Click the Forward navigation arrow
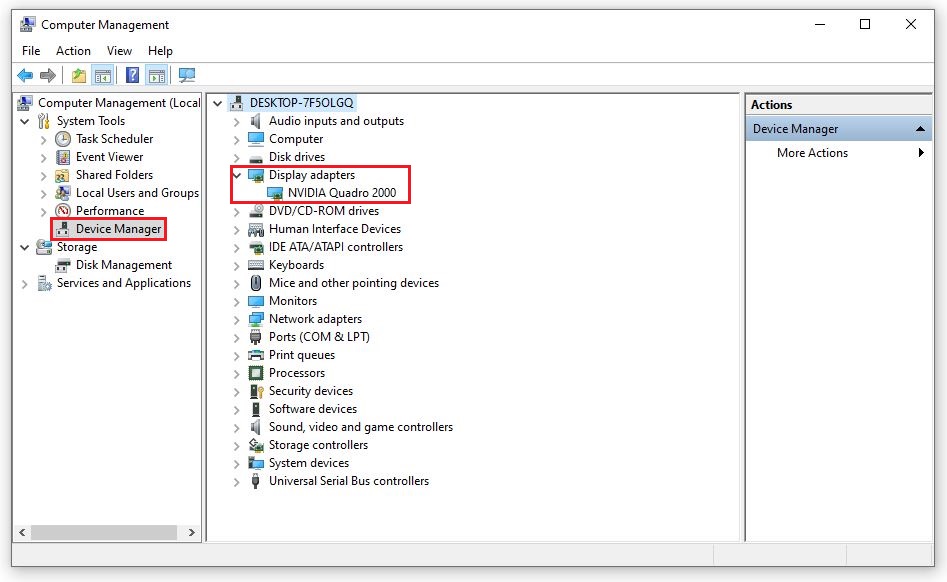The height and width of the screenshot is (582, 947). pos(46,74)
